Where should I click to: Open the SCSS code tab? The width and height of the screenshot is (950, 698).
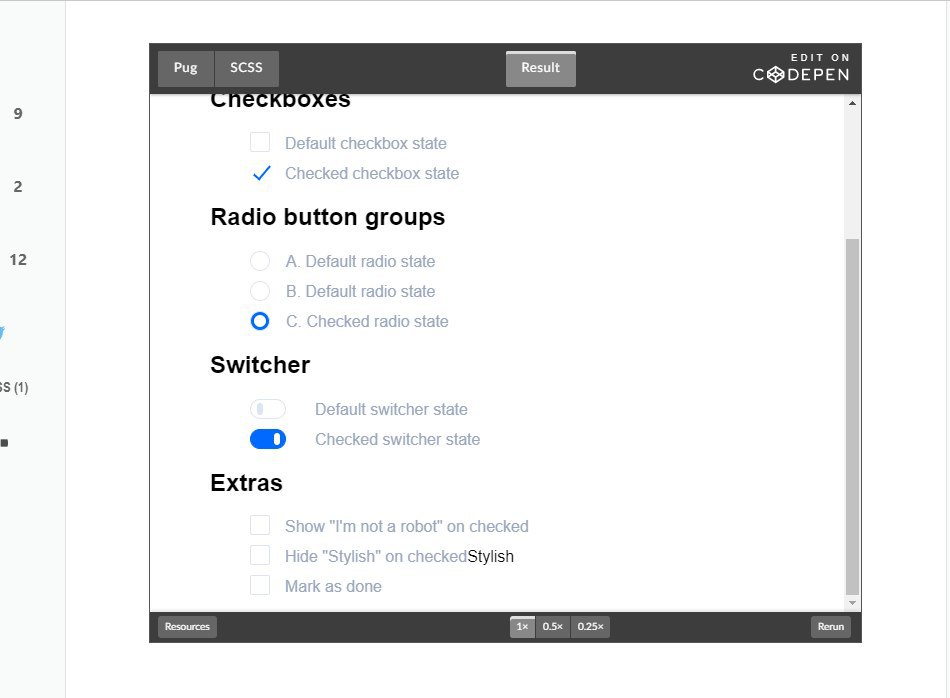click(247, 68)
